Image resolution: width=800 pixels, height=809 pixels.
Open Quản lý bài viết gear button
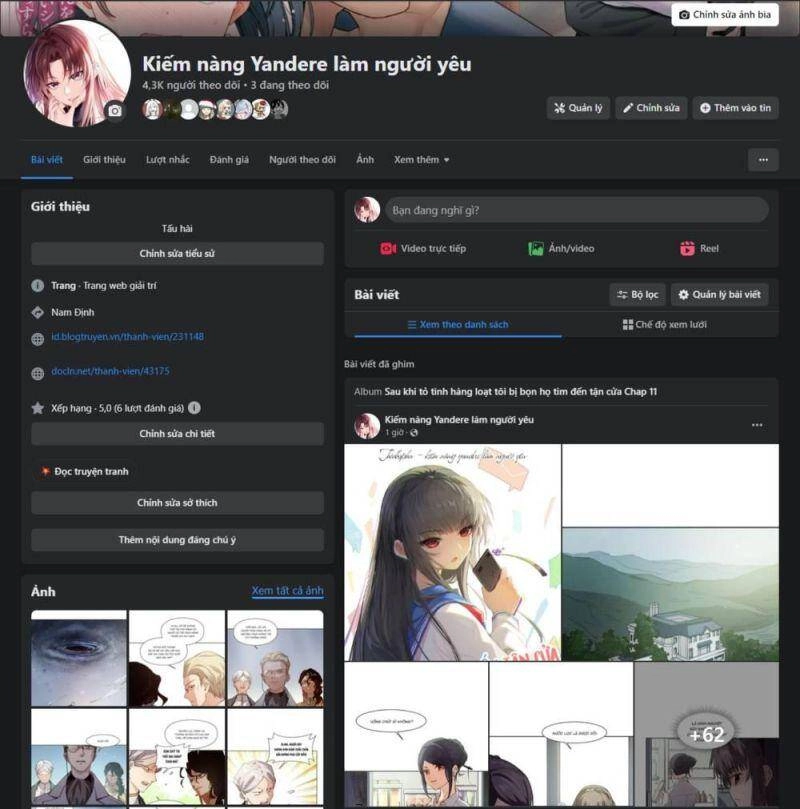(719, 295)
